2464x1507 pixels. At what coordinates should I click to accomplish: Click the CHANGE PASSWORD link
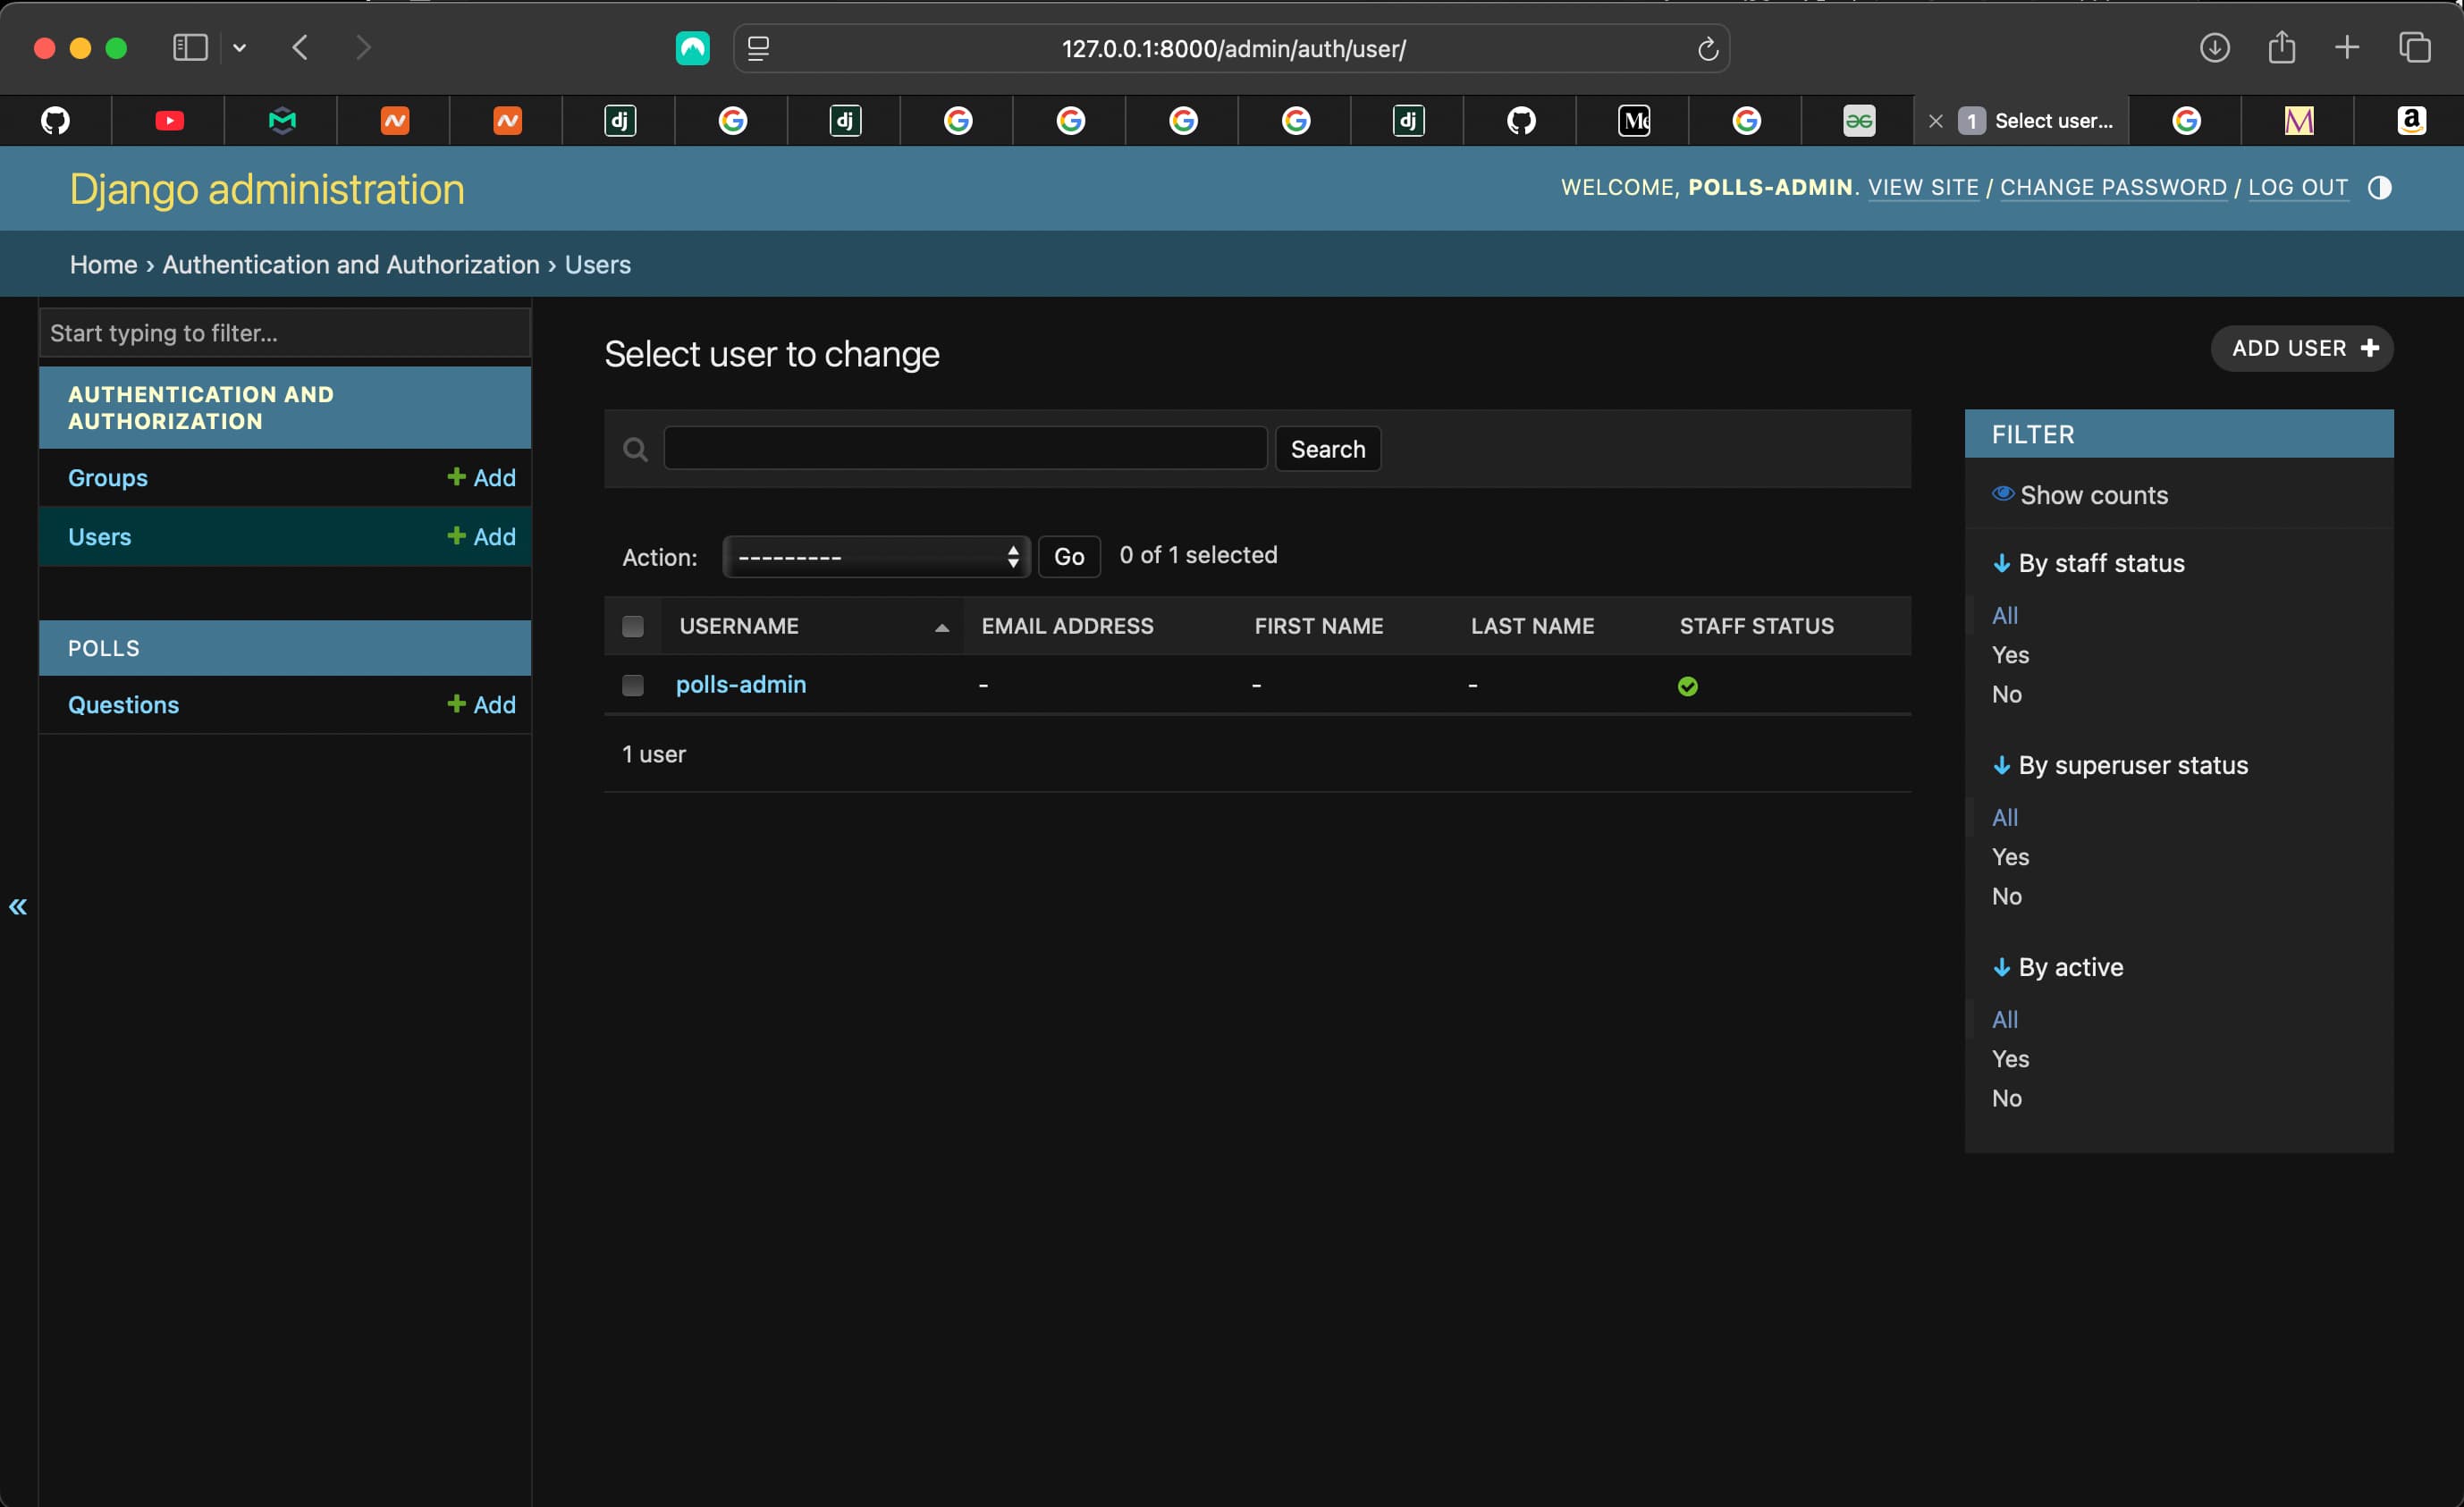click(x=2113, y=188)
